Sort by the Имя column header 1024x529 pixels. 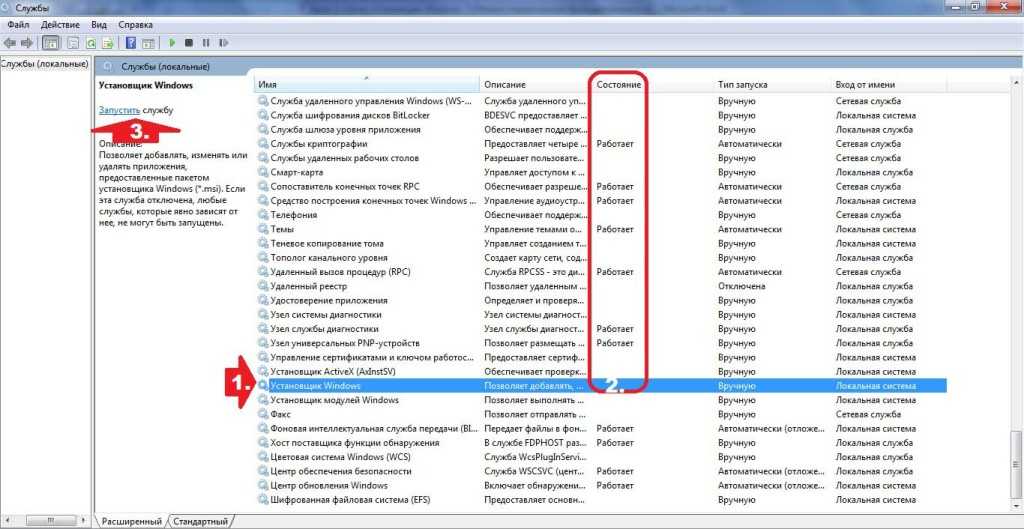pyautogui.click(x=366, y=85)
